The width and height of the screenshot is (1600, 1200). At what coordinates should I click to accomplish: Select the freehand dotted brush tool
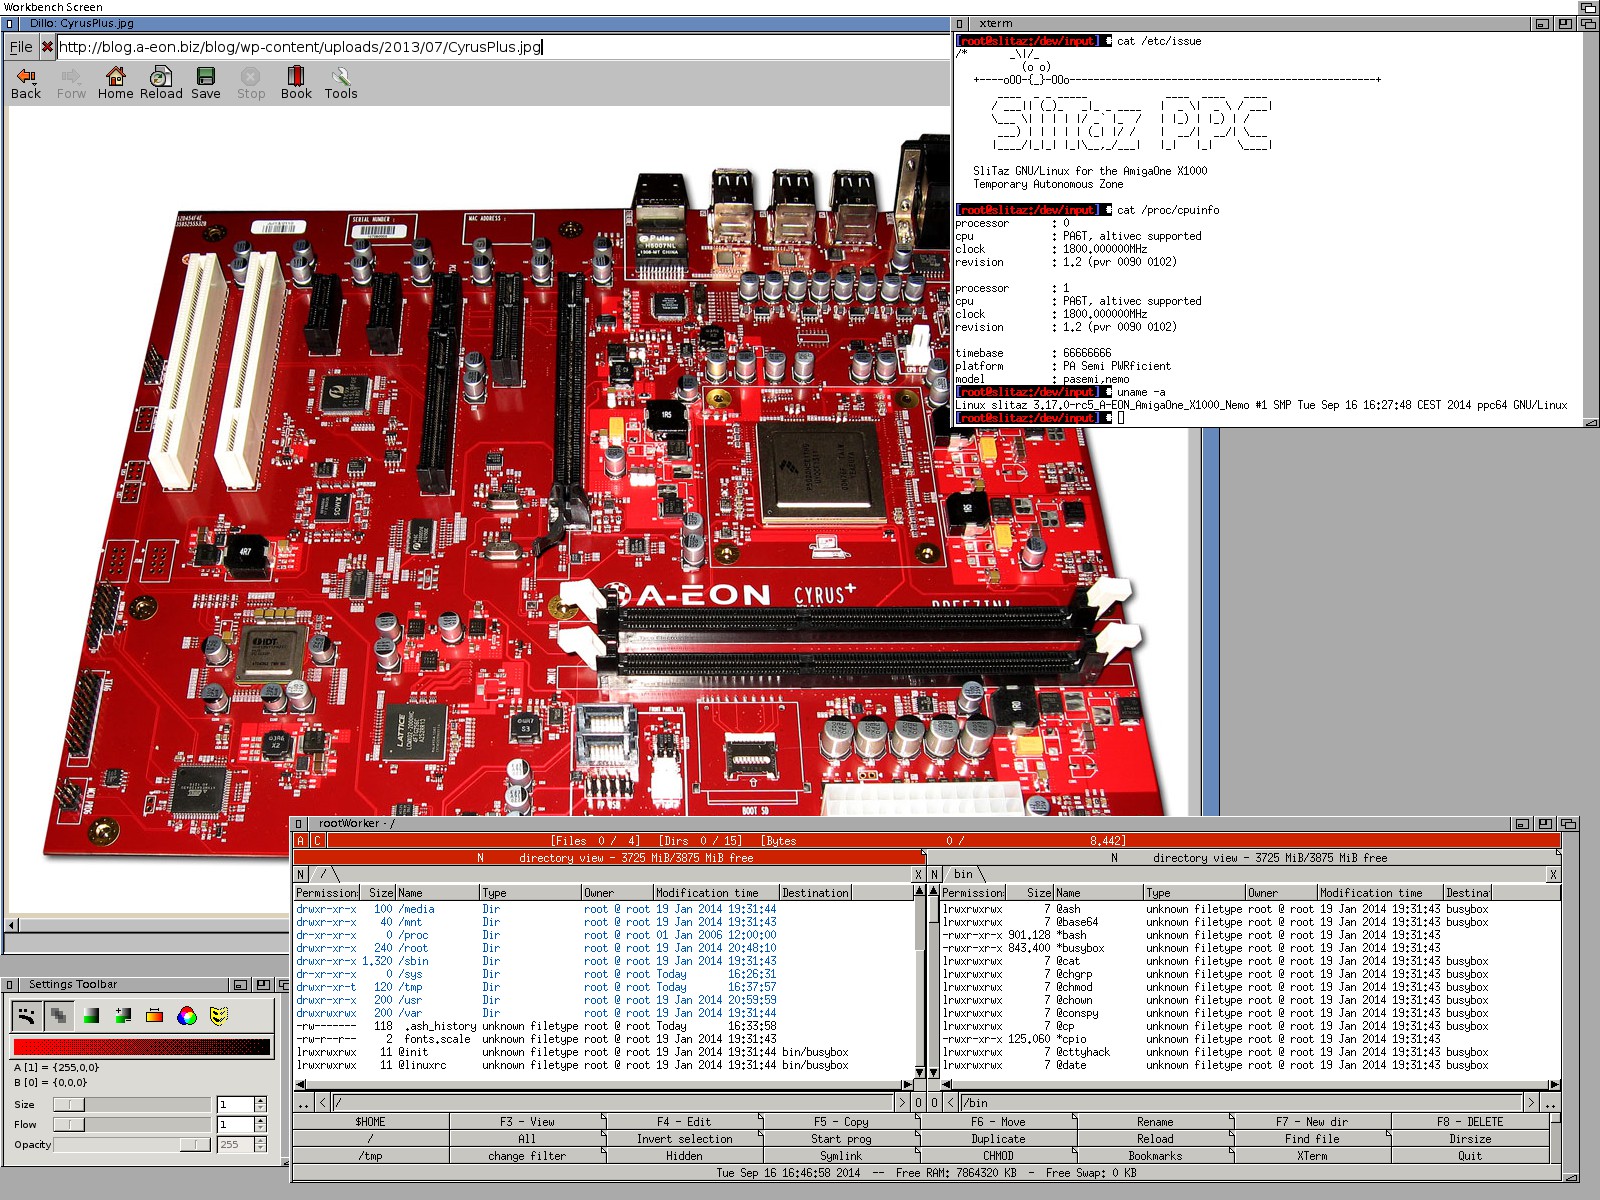point(27,1017)
